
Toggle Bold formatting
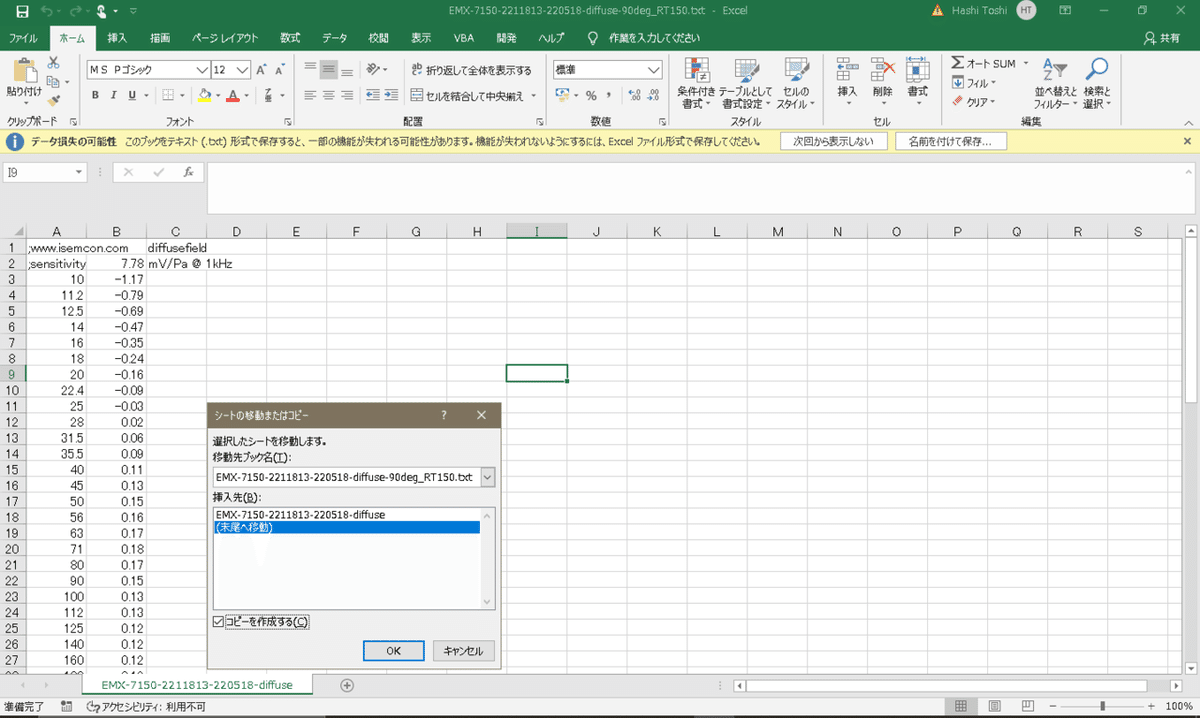(x=96, y=95)
